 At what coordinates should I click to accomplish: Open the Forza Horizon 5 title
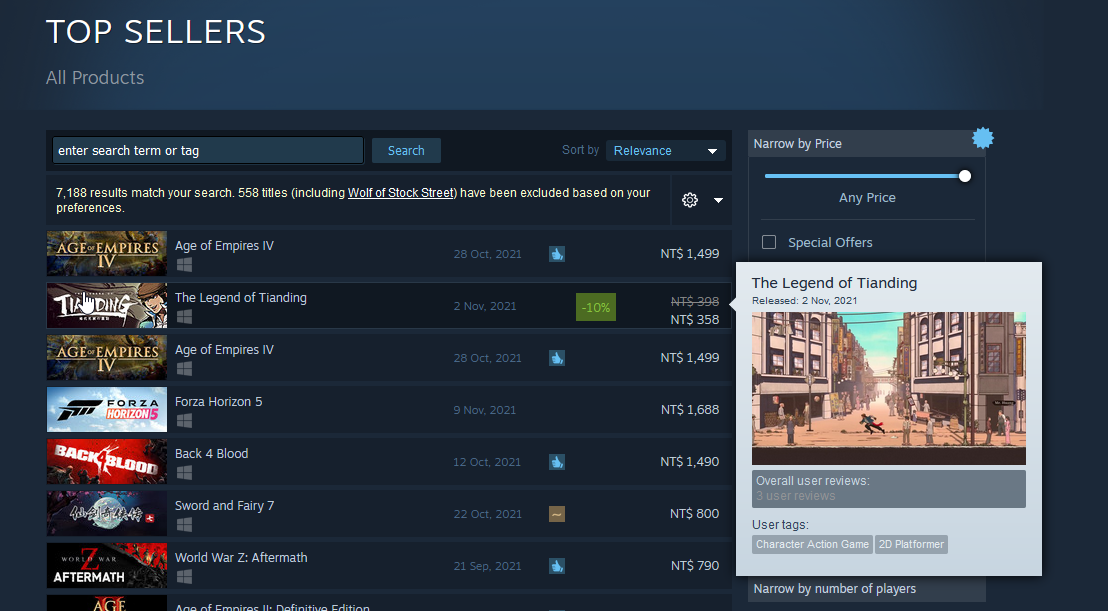tap(218, 401)
